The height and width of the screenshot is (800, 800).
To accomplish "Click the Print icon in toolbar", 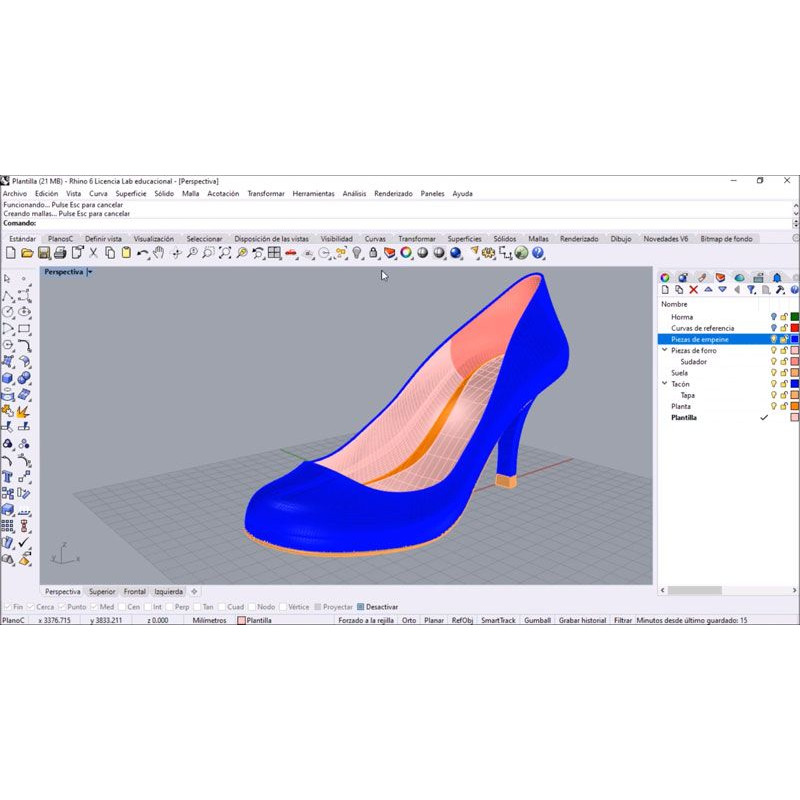I will pyautogui.click(x=60, y=254).
